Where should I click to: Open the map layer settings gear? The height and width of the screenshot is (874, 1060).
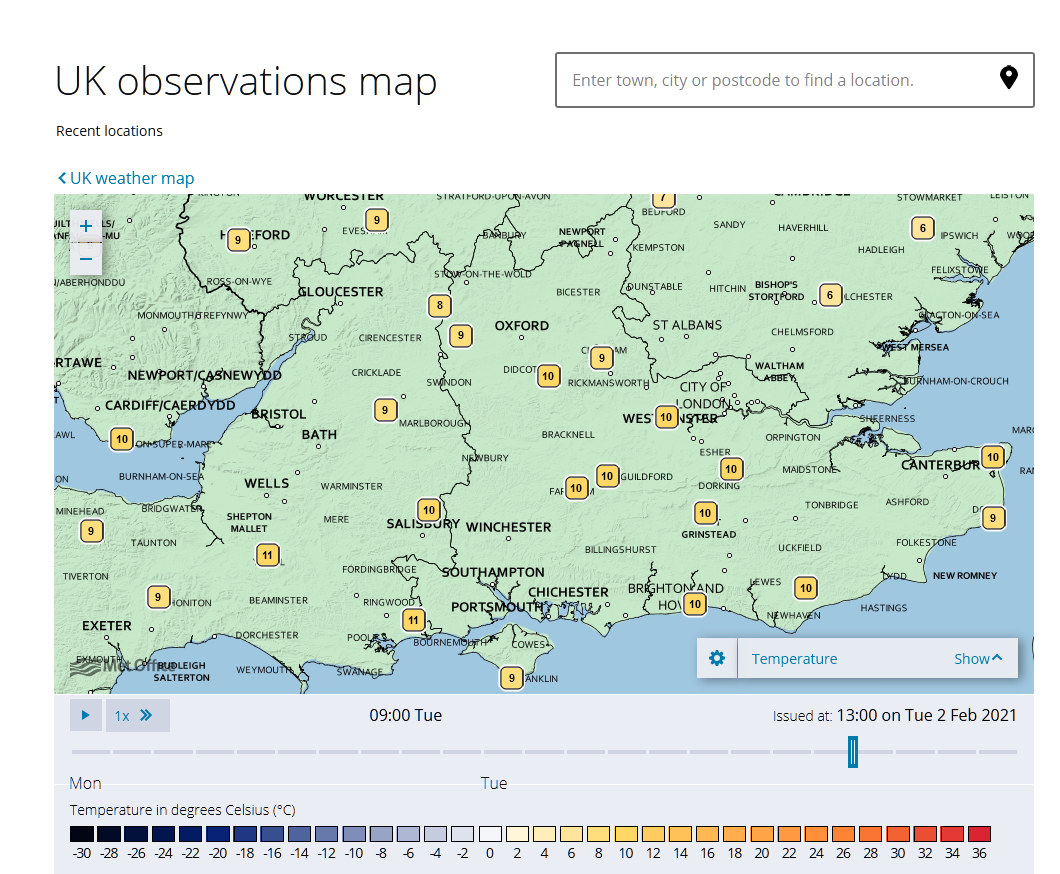pos(717,658)
